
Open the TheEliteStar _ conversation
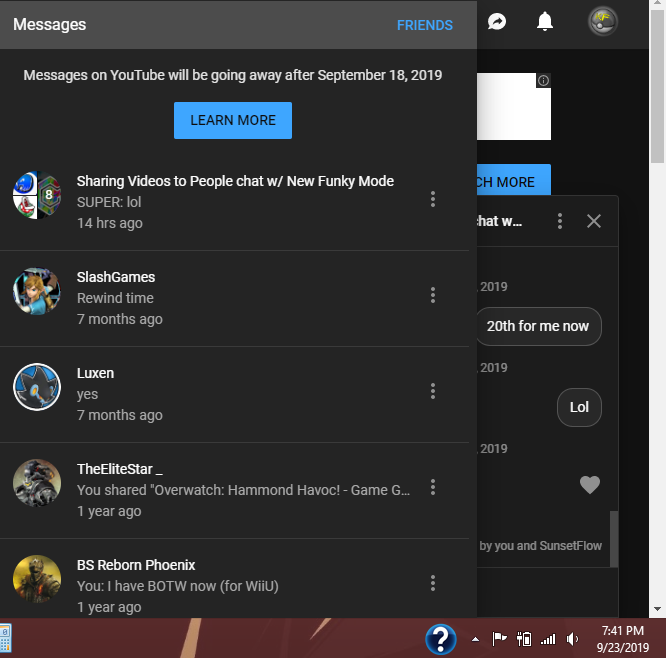(x=234, y=491)
